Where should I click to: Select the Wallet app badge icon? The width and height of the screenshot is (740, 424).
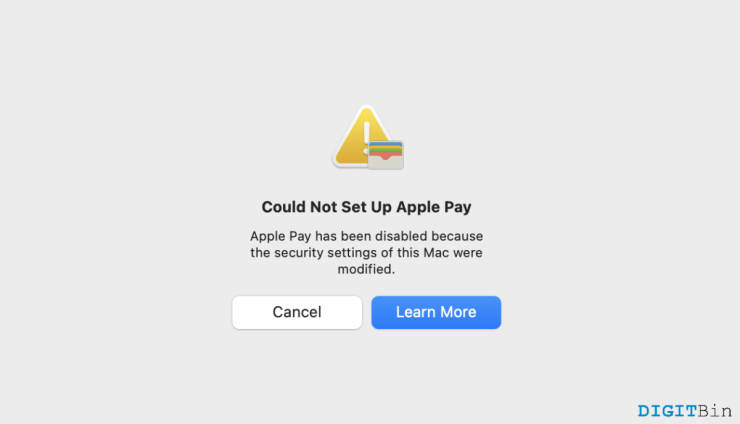[386, 155]
